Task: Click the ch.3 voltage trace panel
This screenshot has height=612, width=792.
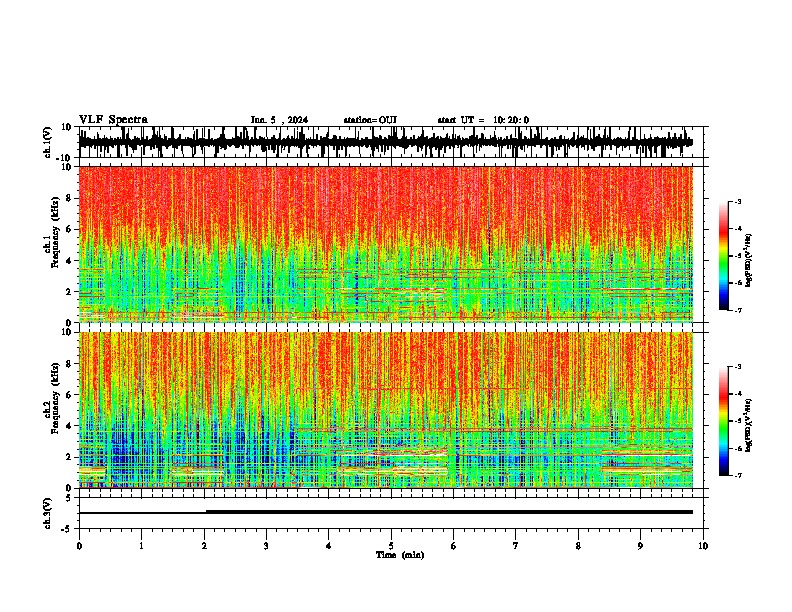Action: (x=393, y=513)
